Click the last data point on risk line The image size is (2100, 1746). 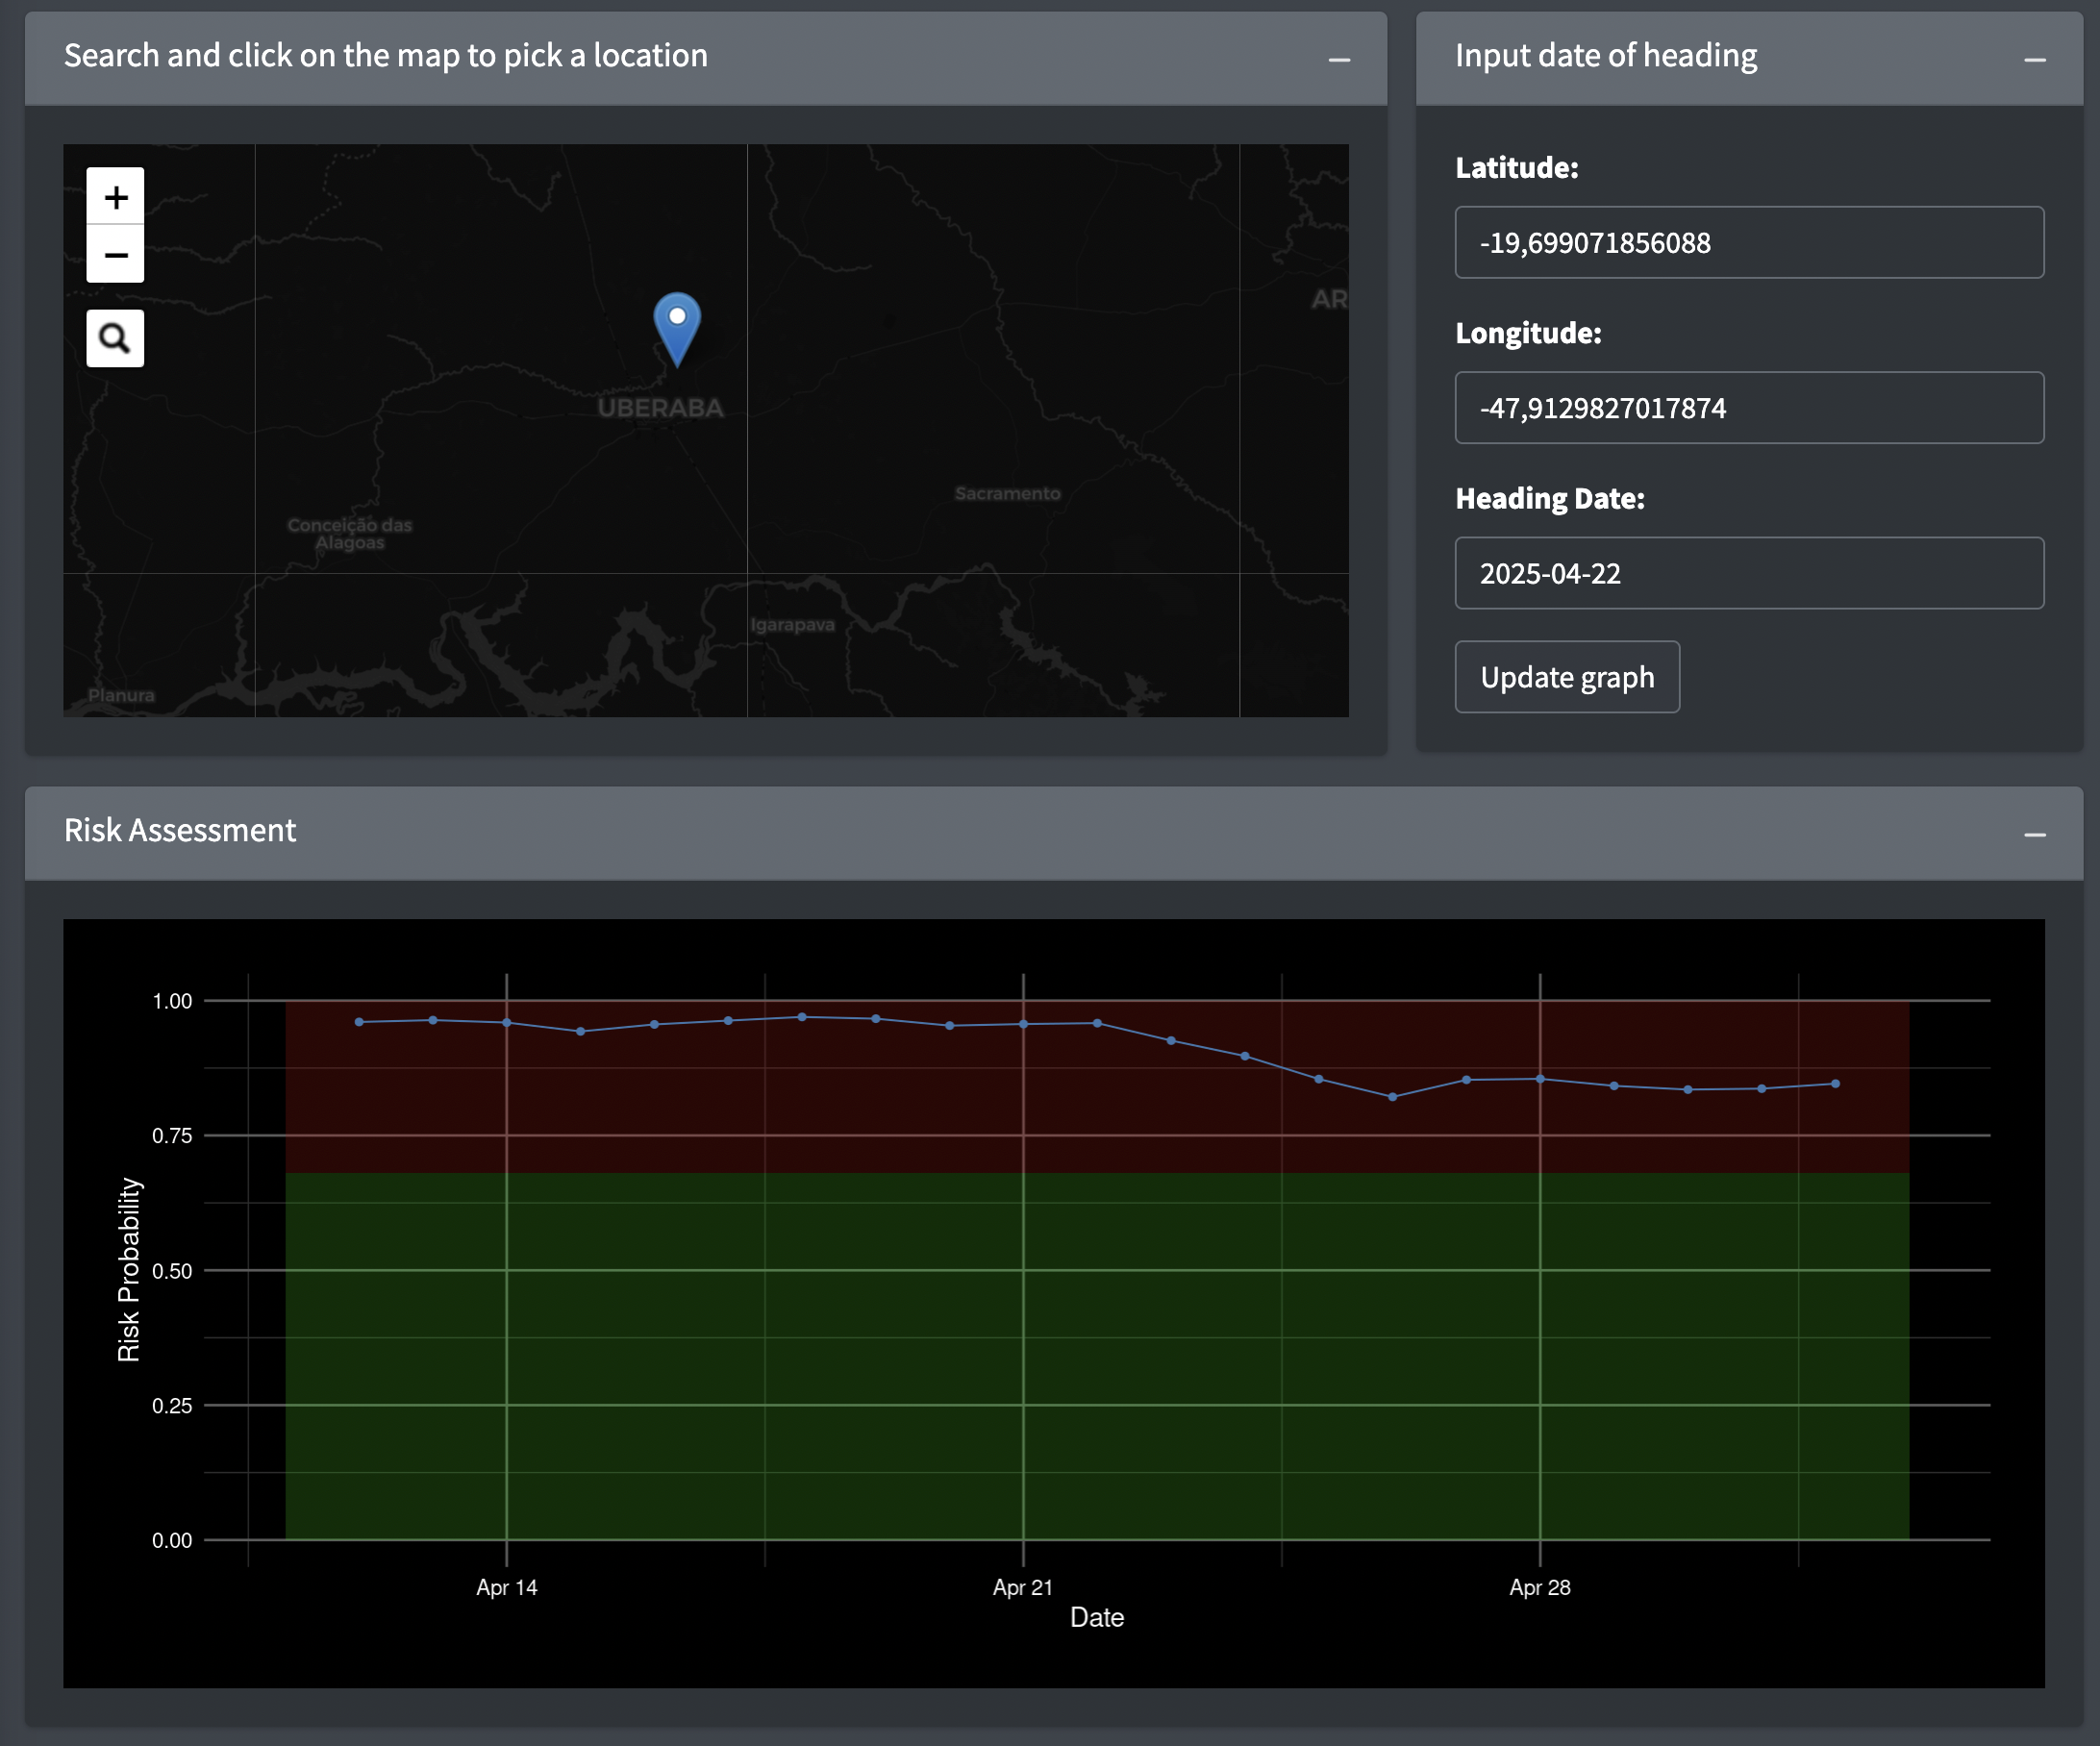(x=1835, y=1084)
